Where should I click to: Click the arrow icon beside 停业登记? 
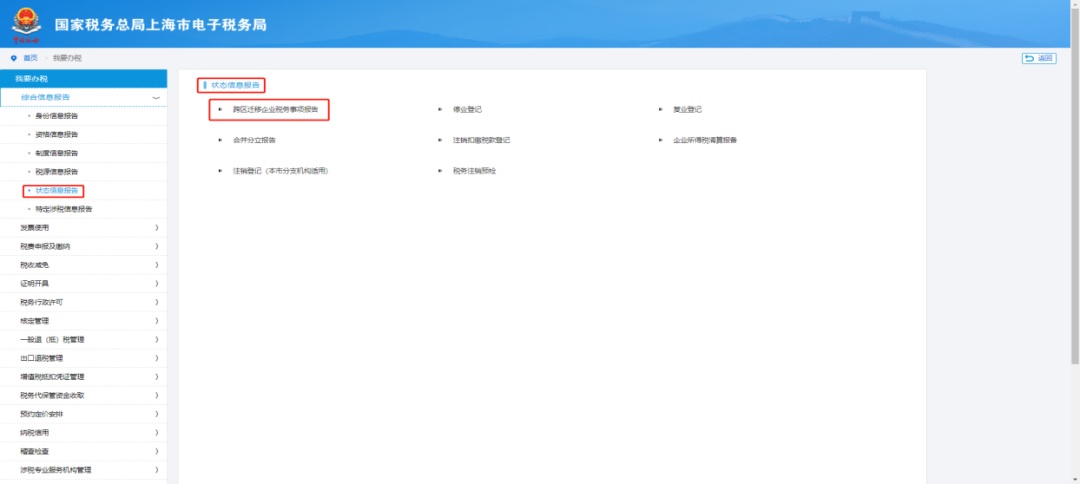[440, 109]
